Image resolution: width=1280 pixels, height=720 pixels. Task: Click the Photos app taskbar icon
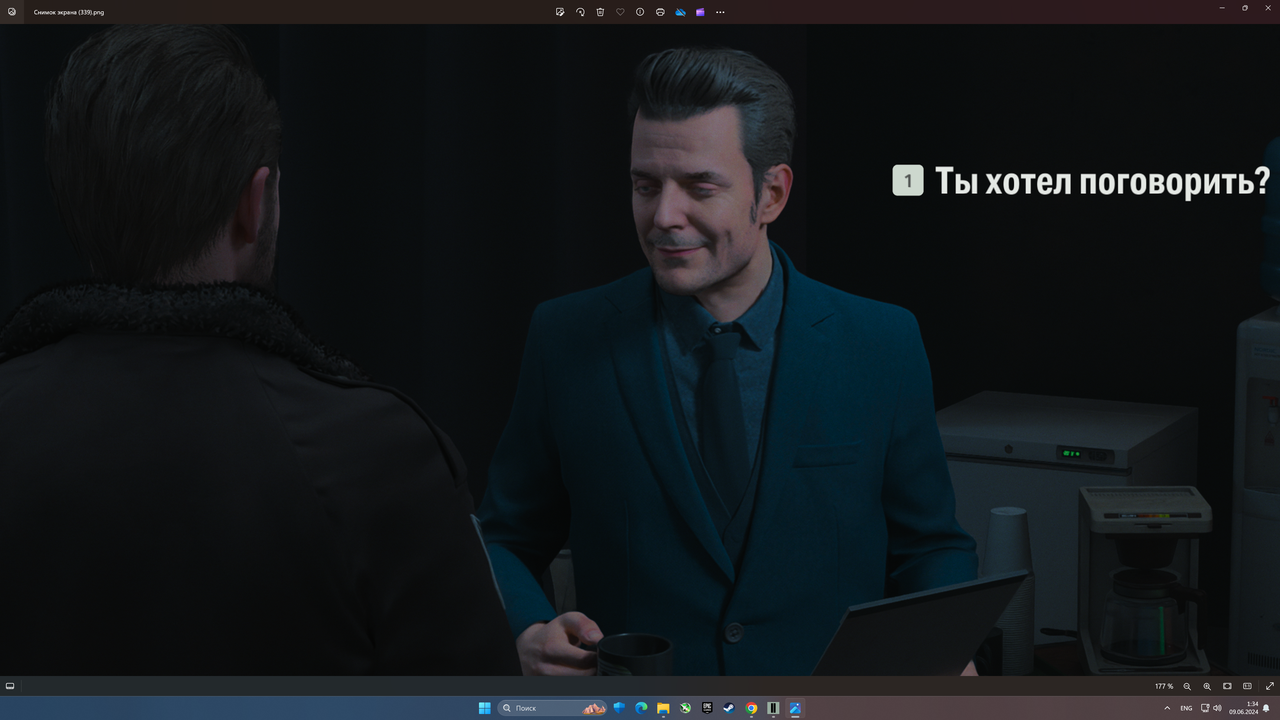[x=795, y=708]
